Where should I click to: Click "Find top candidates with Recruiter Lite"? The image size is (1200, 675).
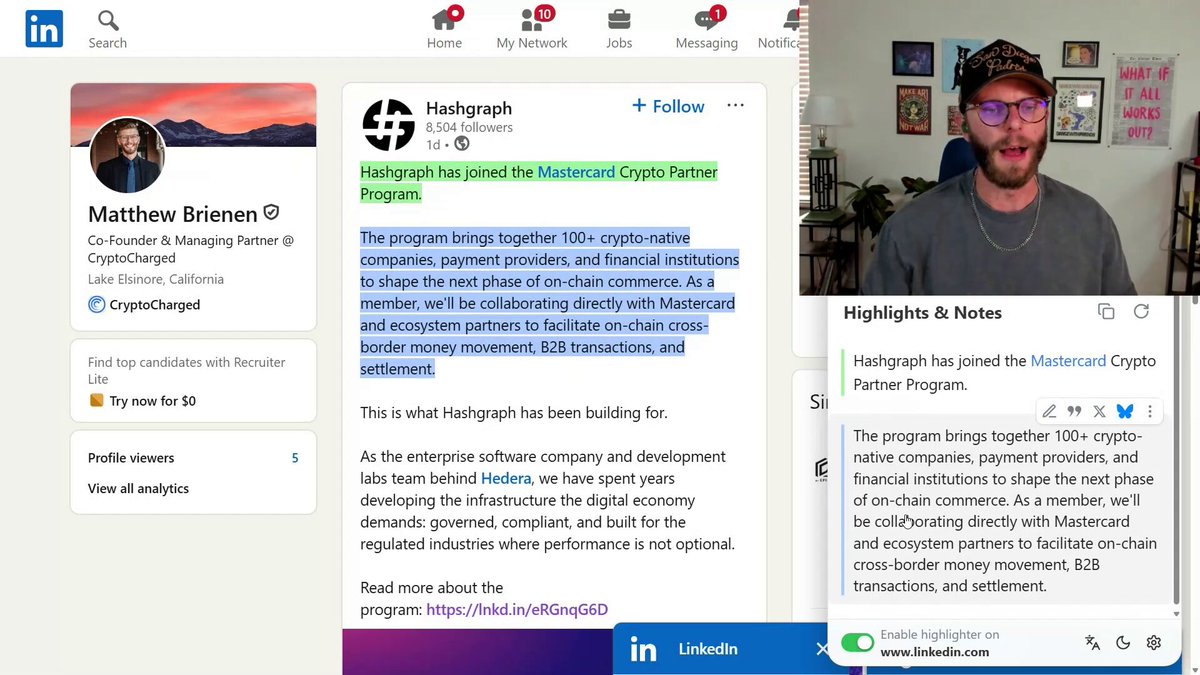(x=187, y=370)
